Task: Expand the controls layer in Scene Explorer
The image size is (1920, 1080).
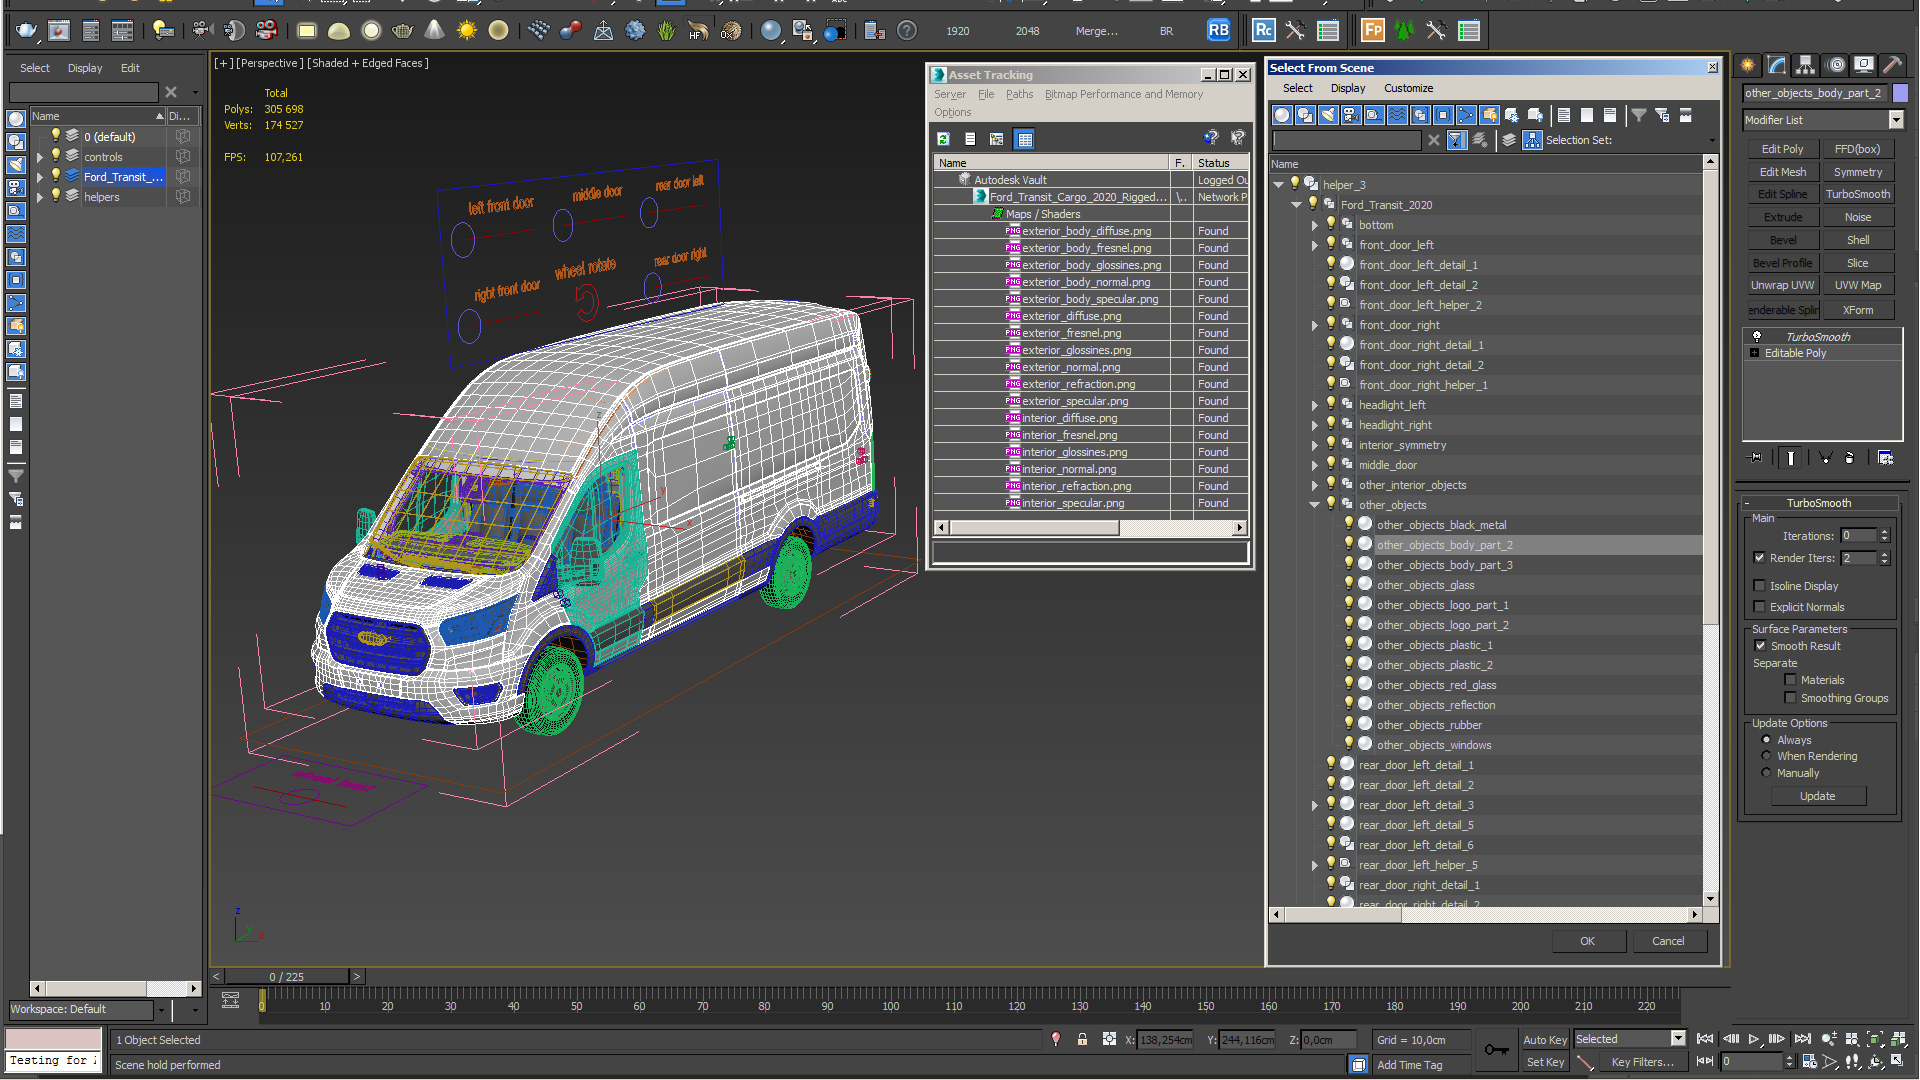Action: 40,157
